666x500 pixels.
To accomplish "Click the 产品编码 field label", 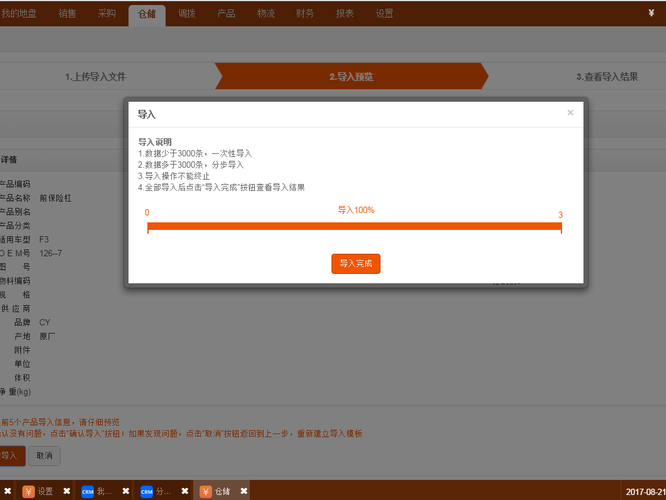I will 15,184.
